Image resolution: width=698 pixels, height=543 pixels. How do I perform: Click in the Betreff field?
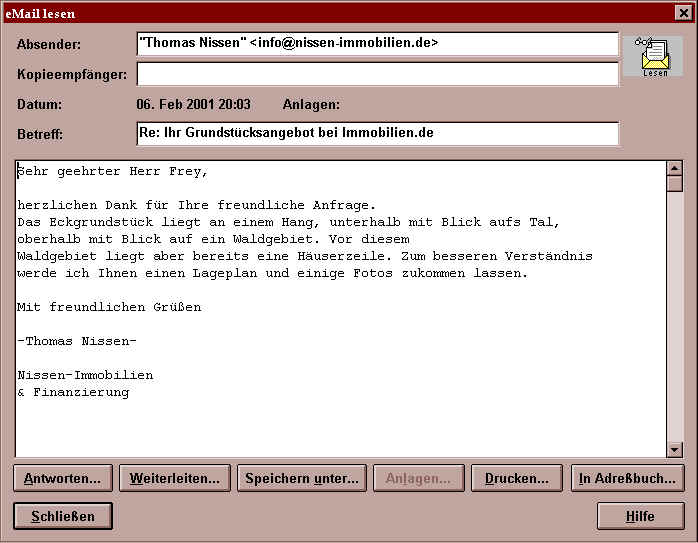[x=377, y=134]
